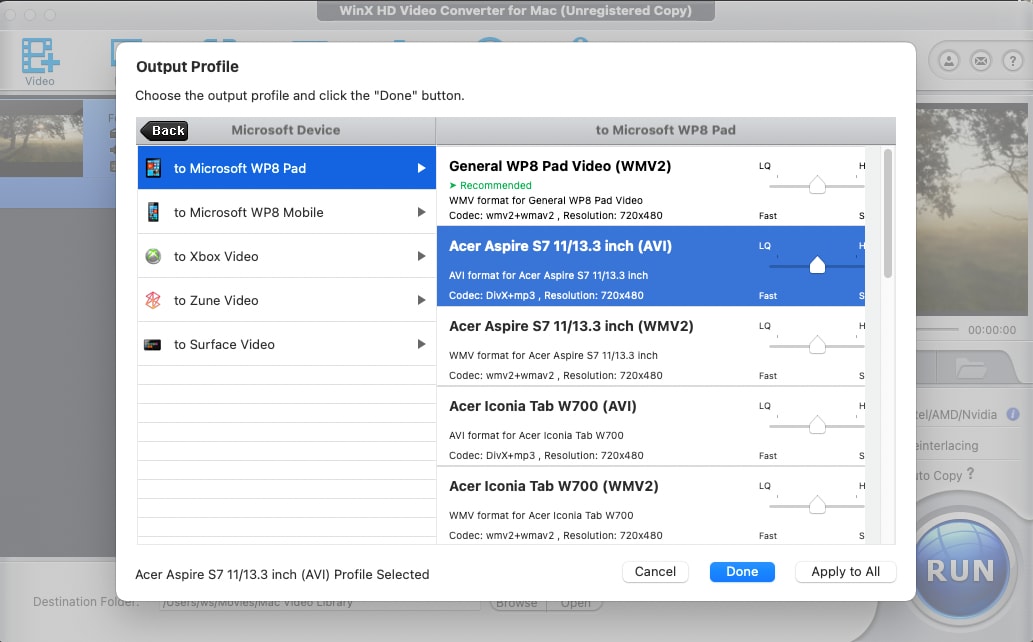This screenshot has height=642, width=1033.
Task: Click the Destination Folder path field
Action: [x=320, y=603]
